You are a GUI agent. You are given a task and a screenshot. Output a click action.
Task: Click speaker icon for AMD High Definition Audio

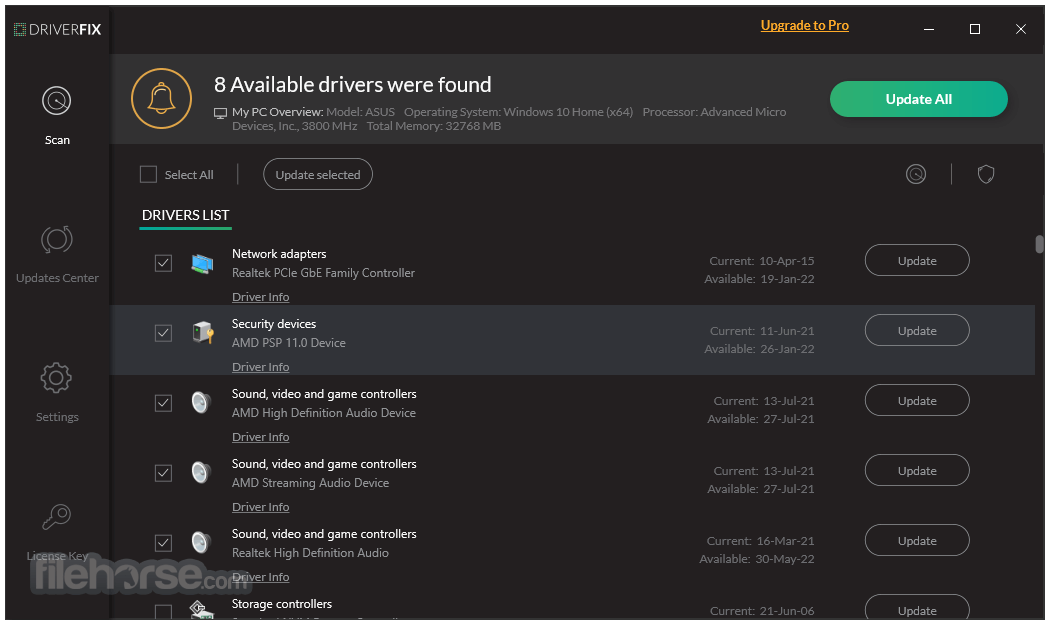click(x=201, y=403)
